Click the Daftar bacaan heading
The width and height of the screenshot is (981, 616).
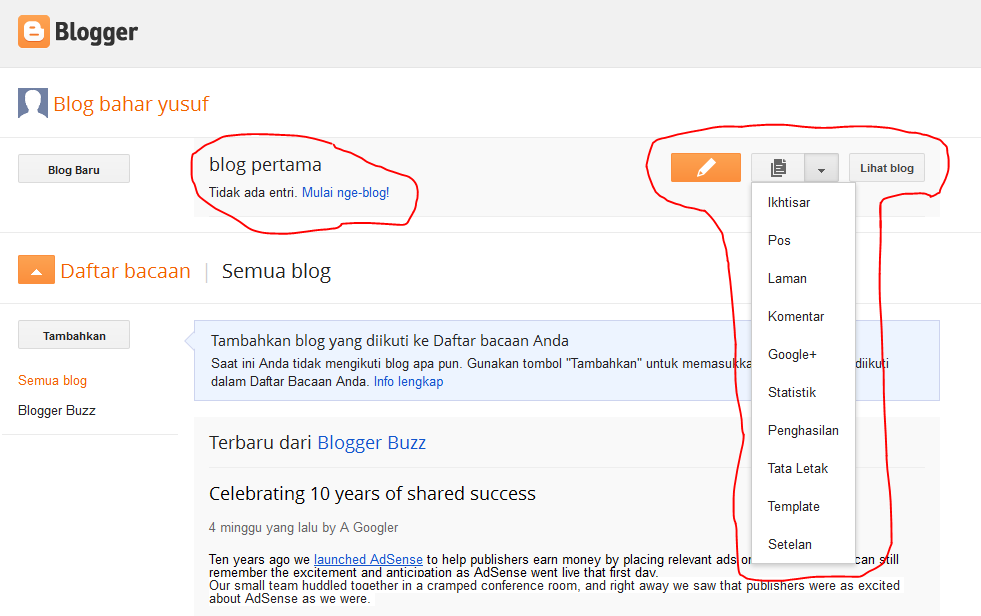125,271
